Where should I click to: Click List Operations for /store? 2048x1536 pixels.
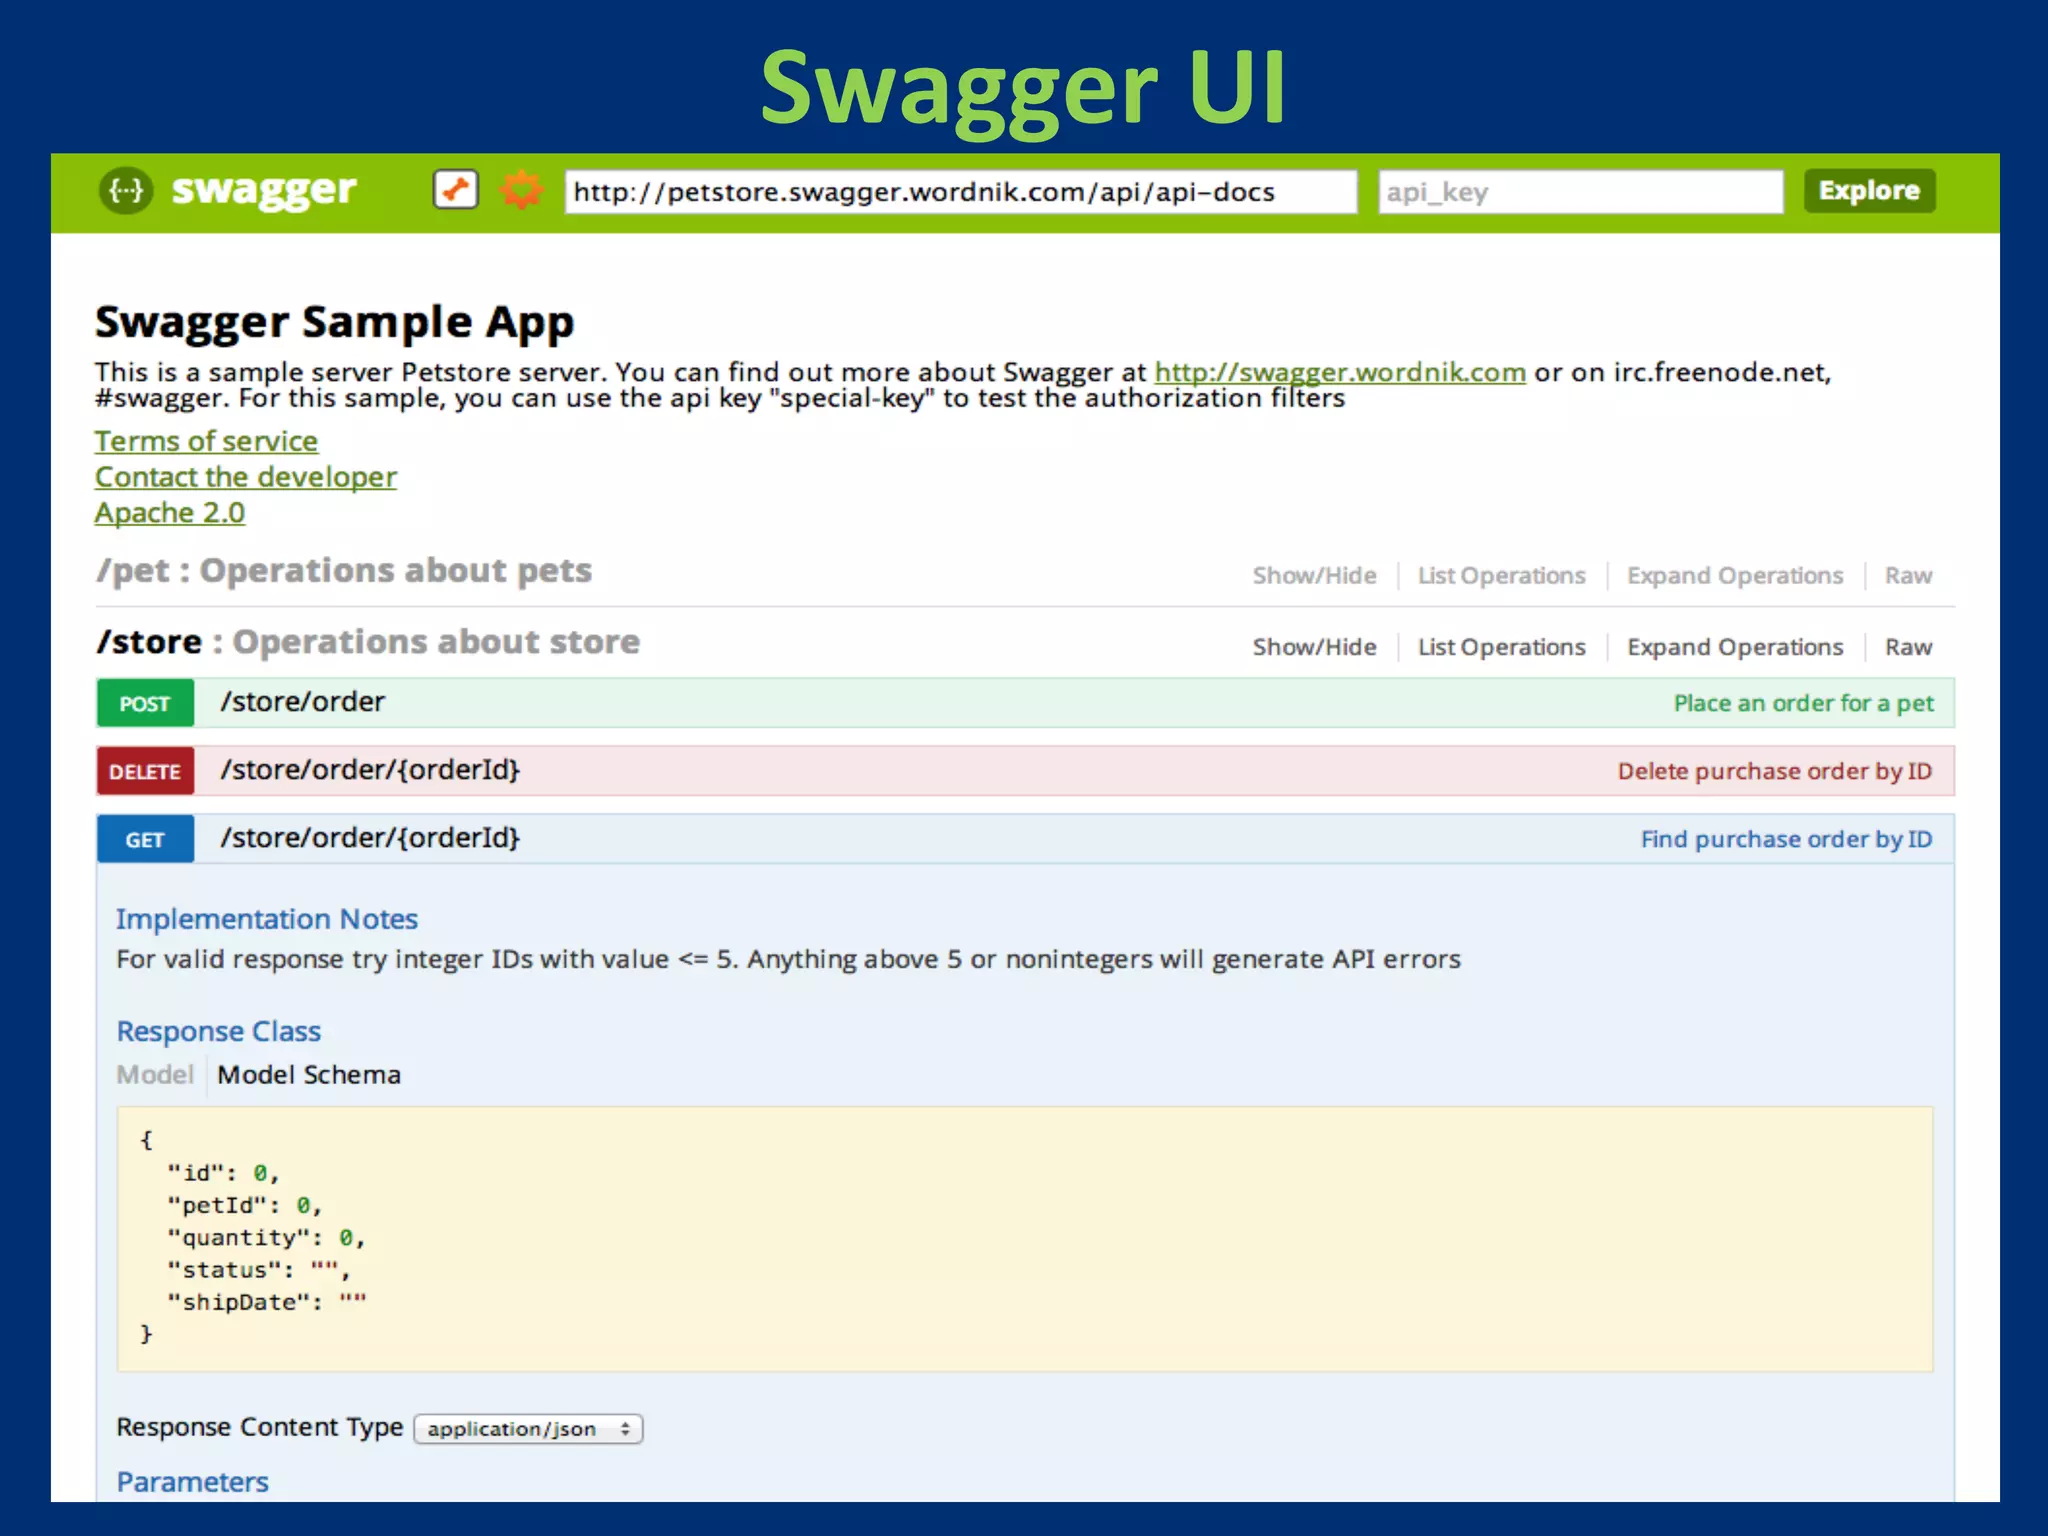point(1501,647)
